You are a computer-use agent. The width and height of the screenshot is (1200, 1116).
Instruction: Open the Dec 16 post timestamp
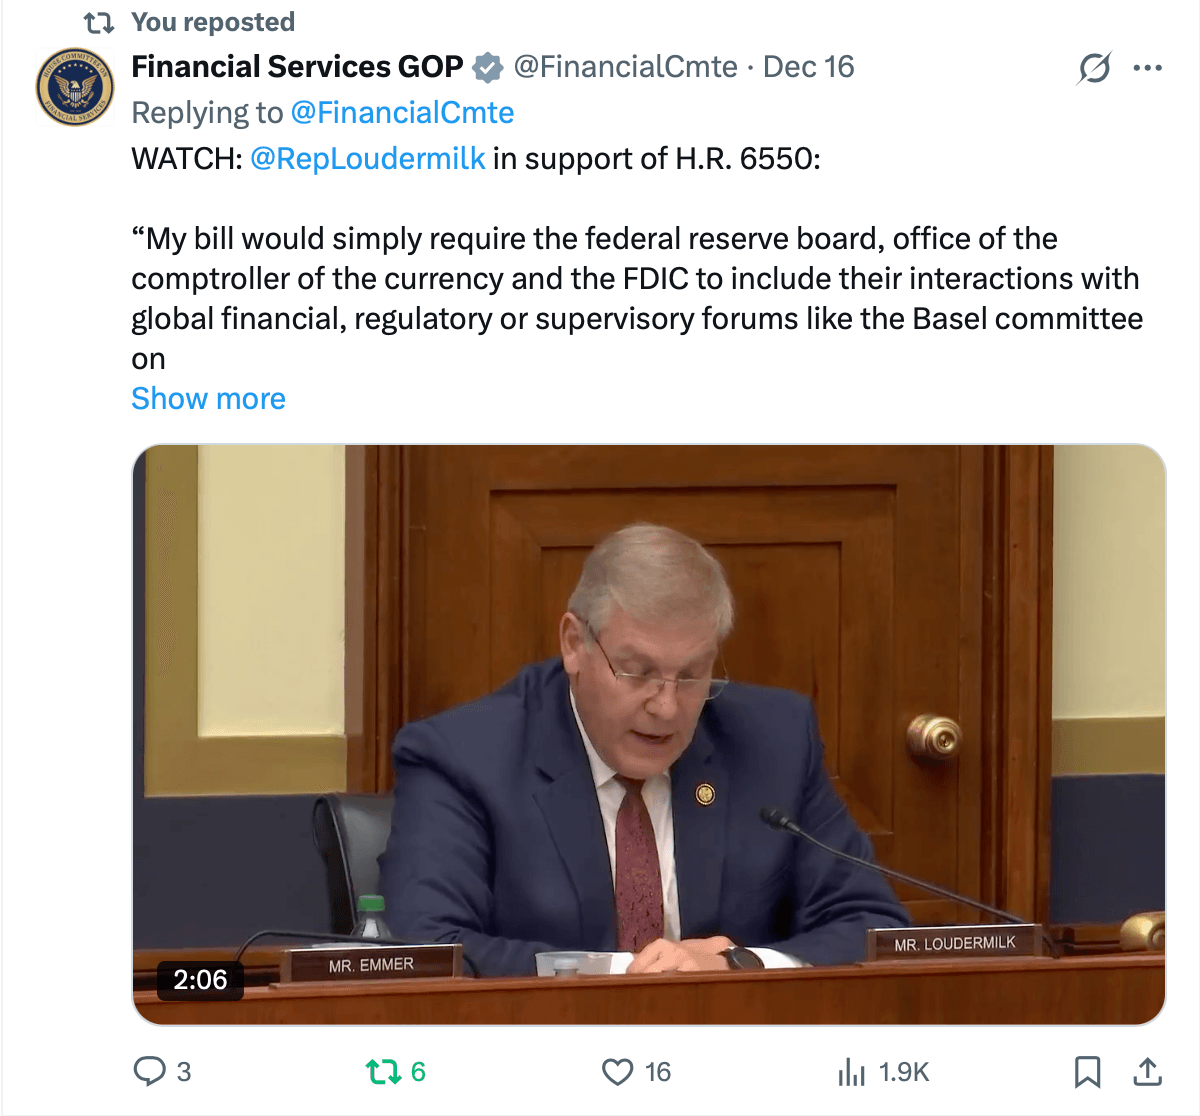click(808, 67)
